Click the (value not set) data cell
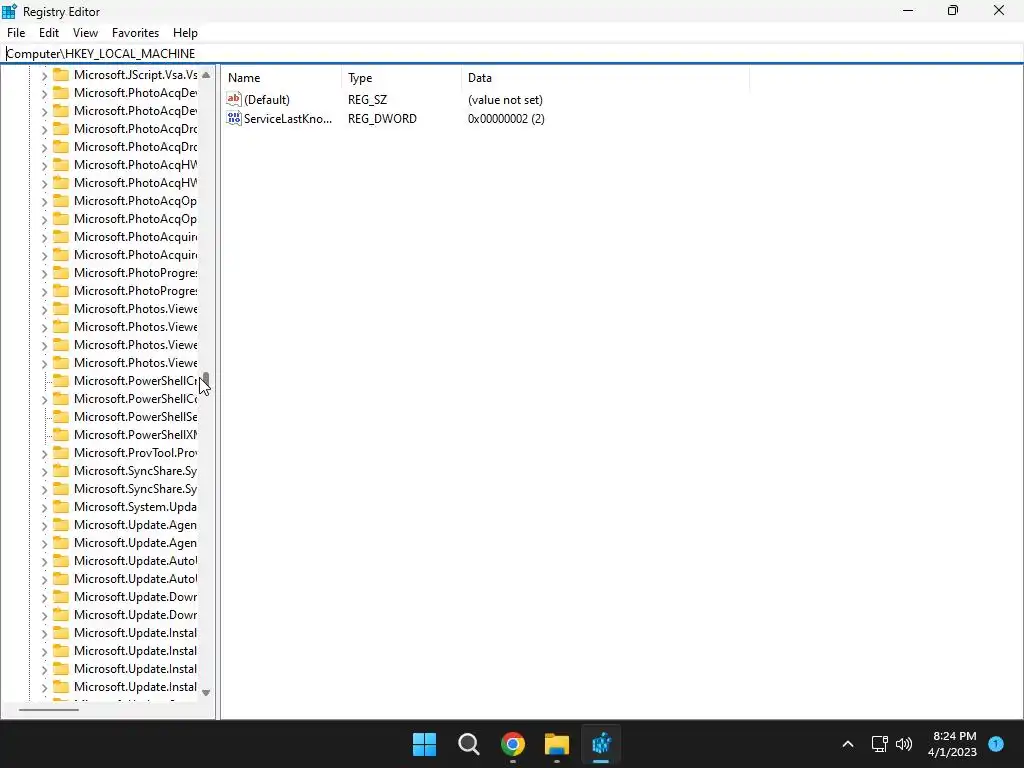The image size is (1024, 768). coord(505,100)
